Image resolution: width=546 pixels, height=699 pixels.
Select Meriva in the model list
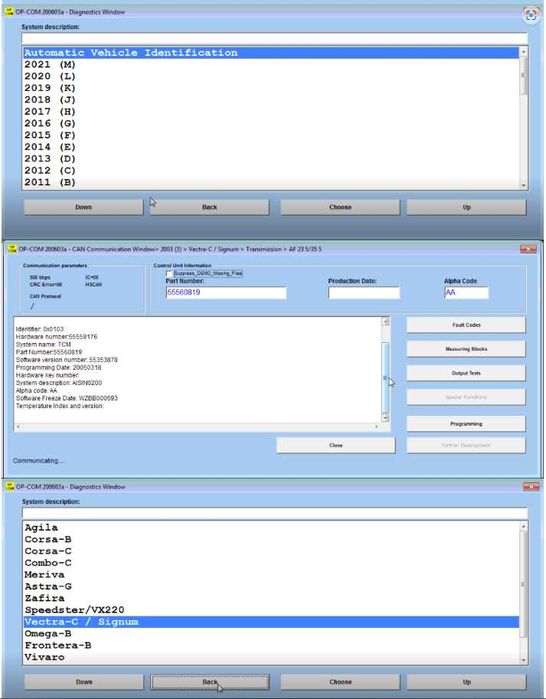271,575
